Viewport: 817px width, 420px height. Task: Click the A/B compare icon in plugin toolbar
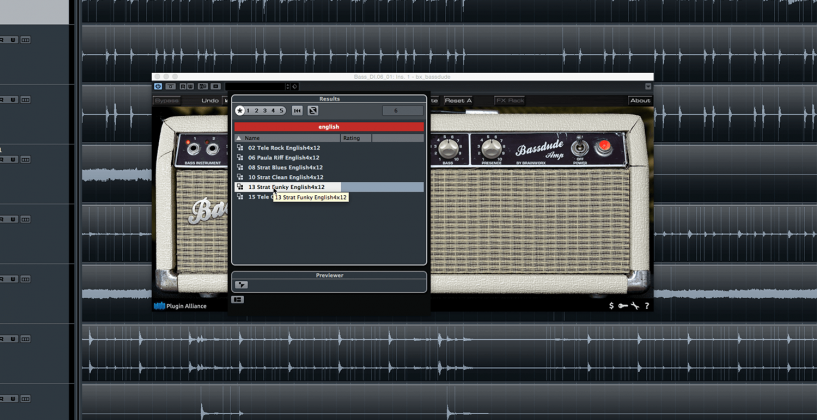point(203,87)
